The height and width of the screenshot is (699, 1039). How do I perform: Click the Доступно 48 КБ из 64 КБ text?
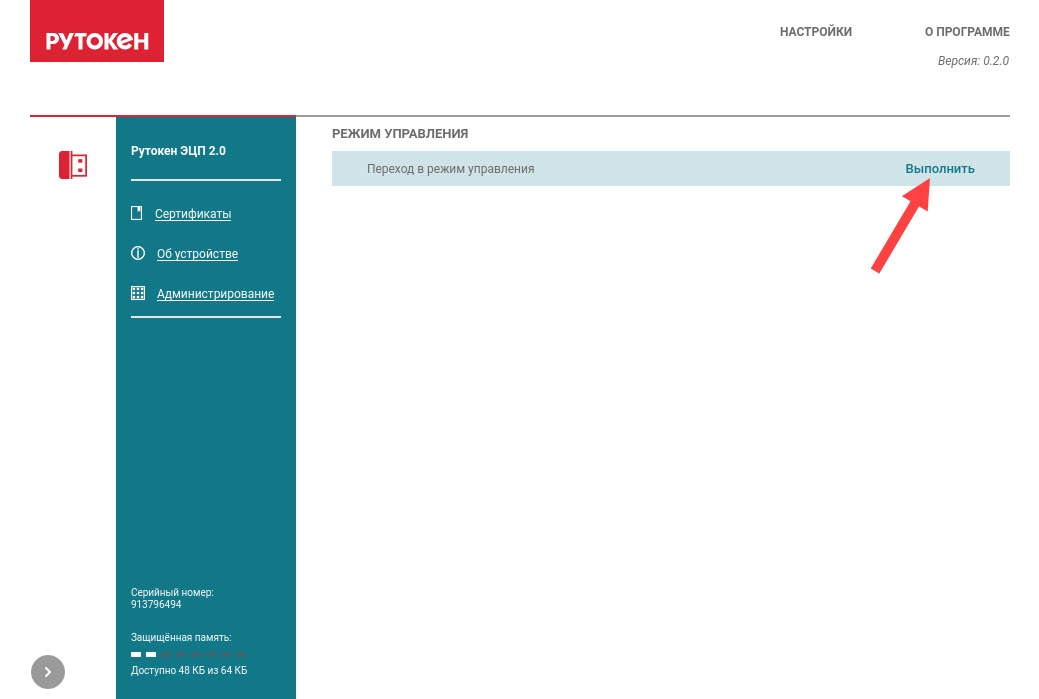[189, 670]
